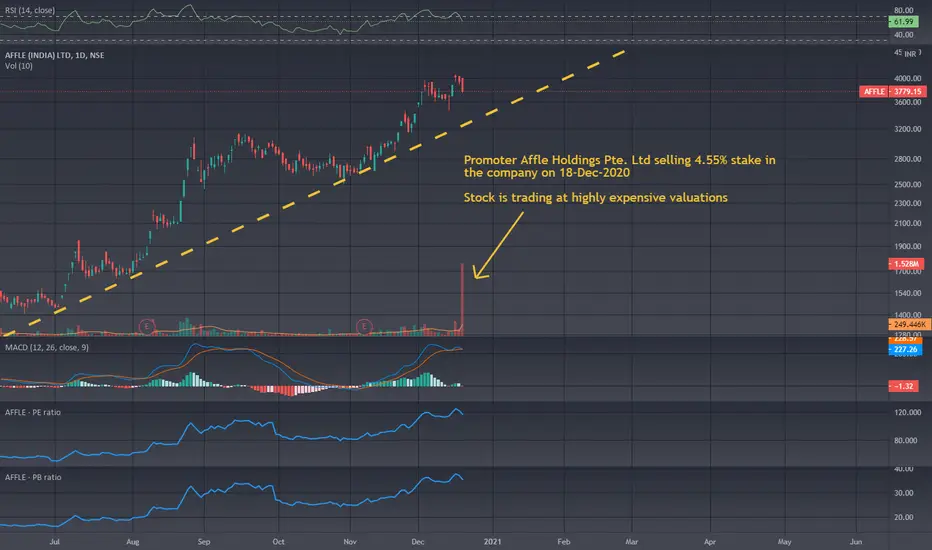Click the RSI value label 61.99
932x550 pixels.
pyautogui.click(x=903, y=21)
